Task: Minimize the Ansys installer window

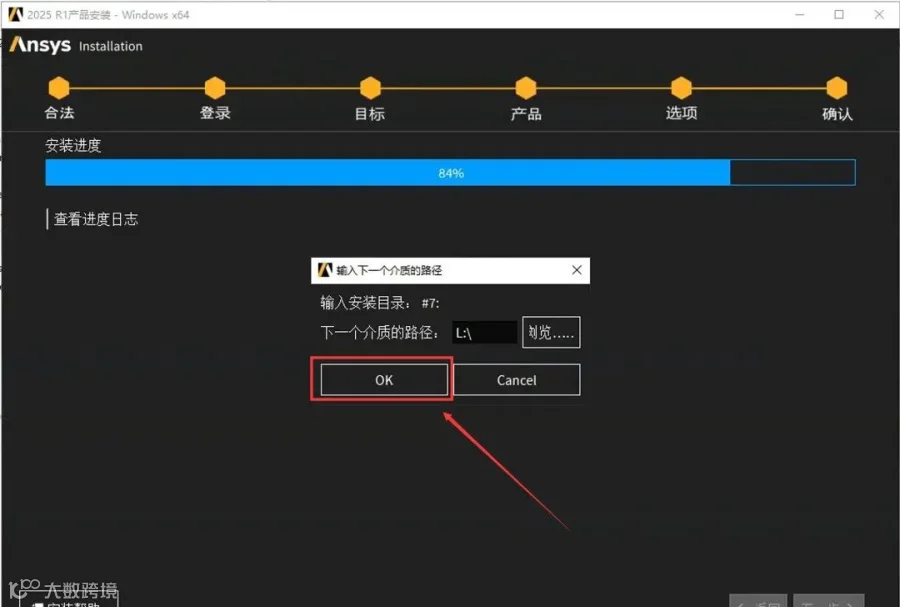Action: pos(800,14)
